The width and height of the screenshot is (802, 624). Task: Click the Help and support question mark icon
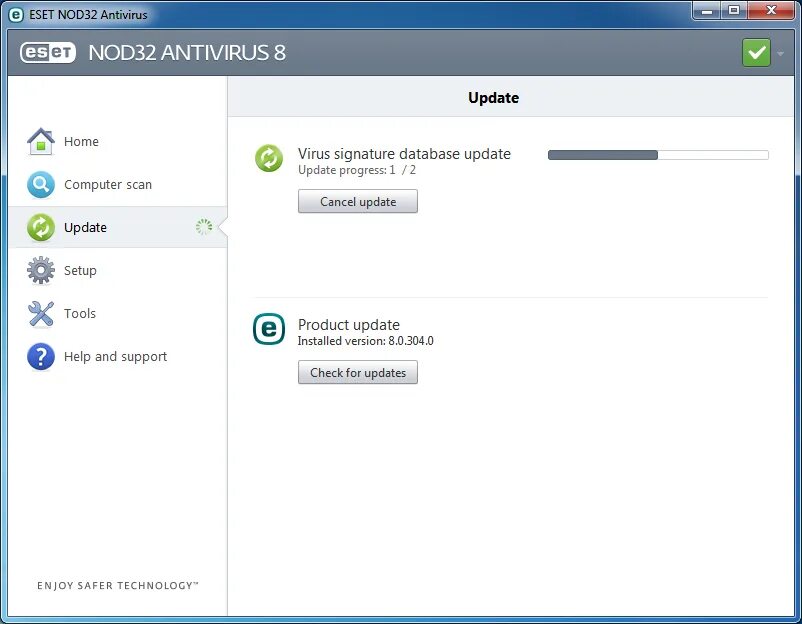(x=40, y=356)
